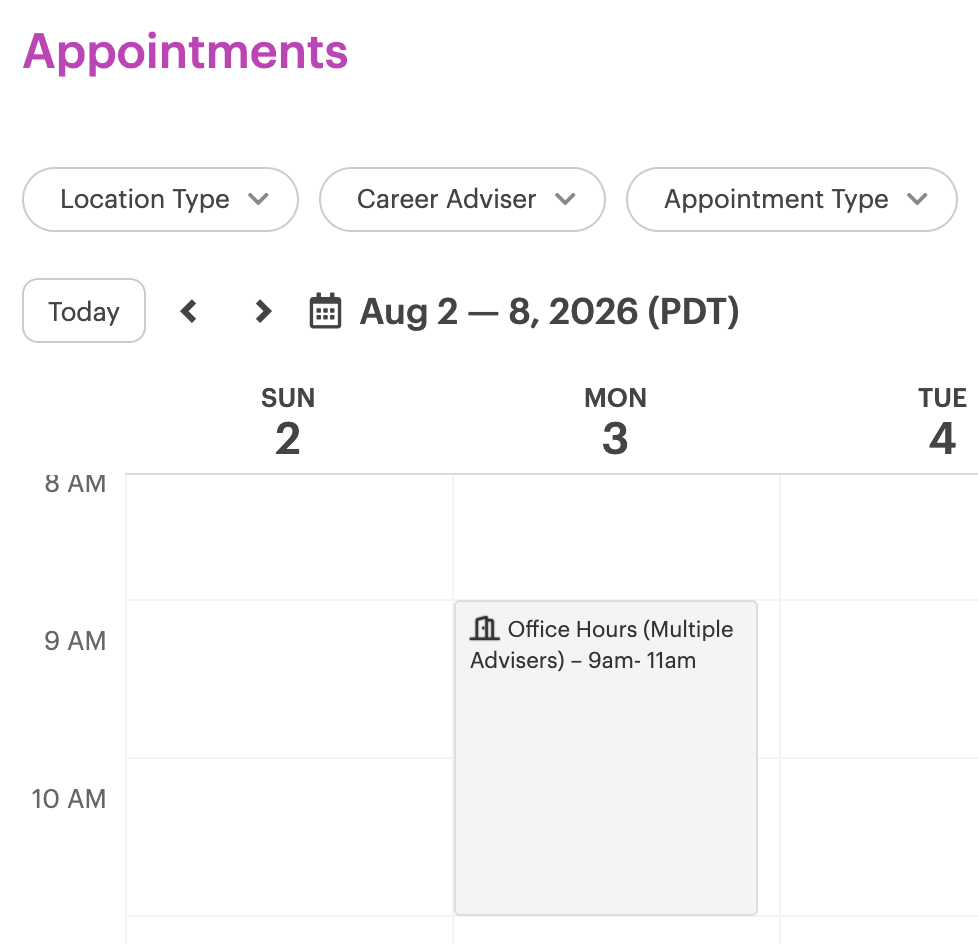Select Tuesday 4 column header
The image size is (978, 944).
coord(942,421)
